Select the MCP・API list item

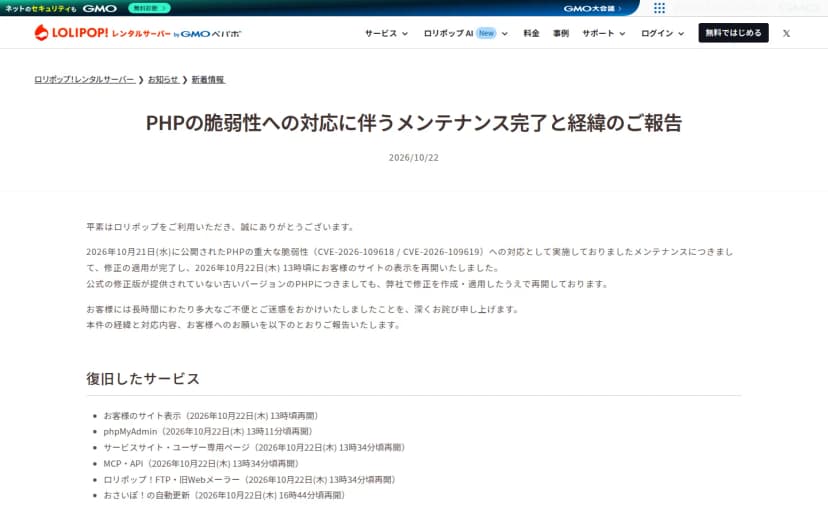(x=201, y=464)
